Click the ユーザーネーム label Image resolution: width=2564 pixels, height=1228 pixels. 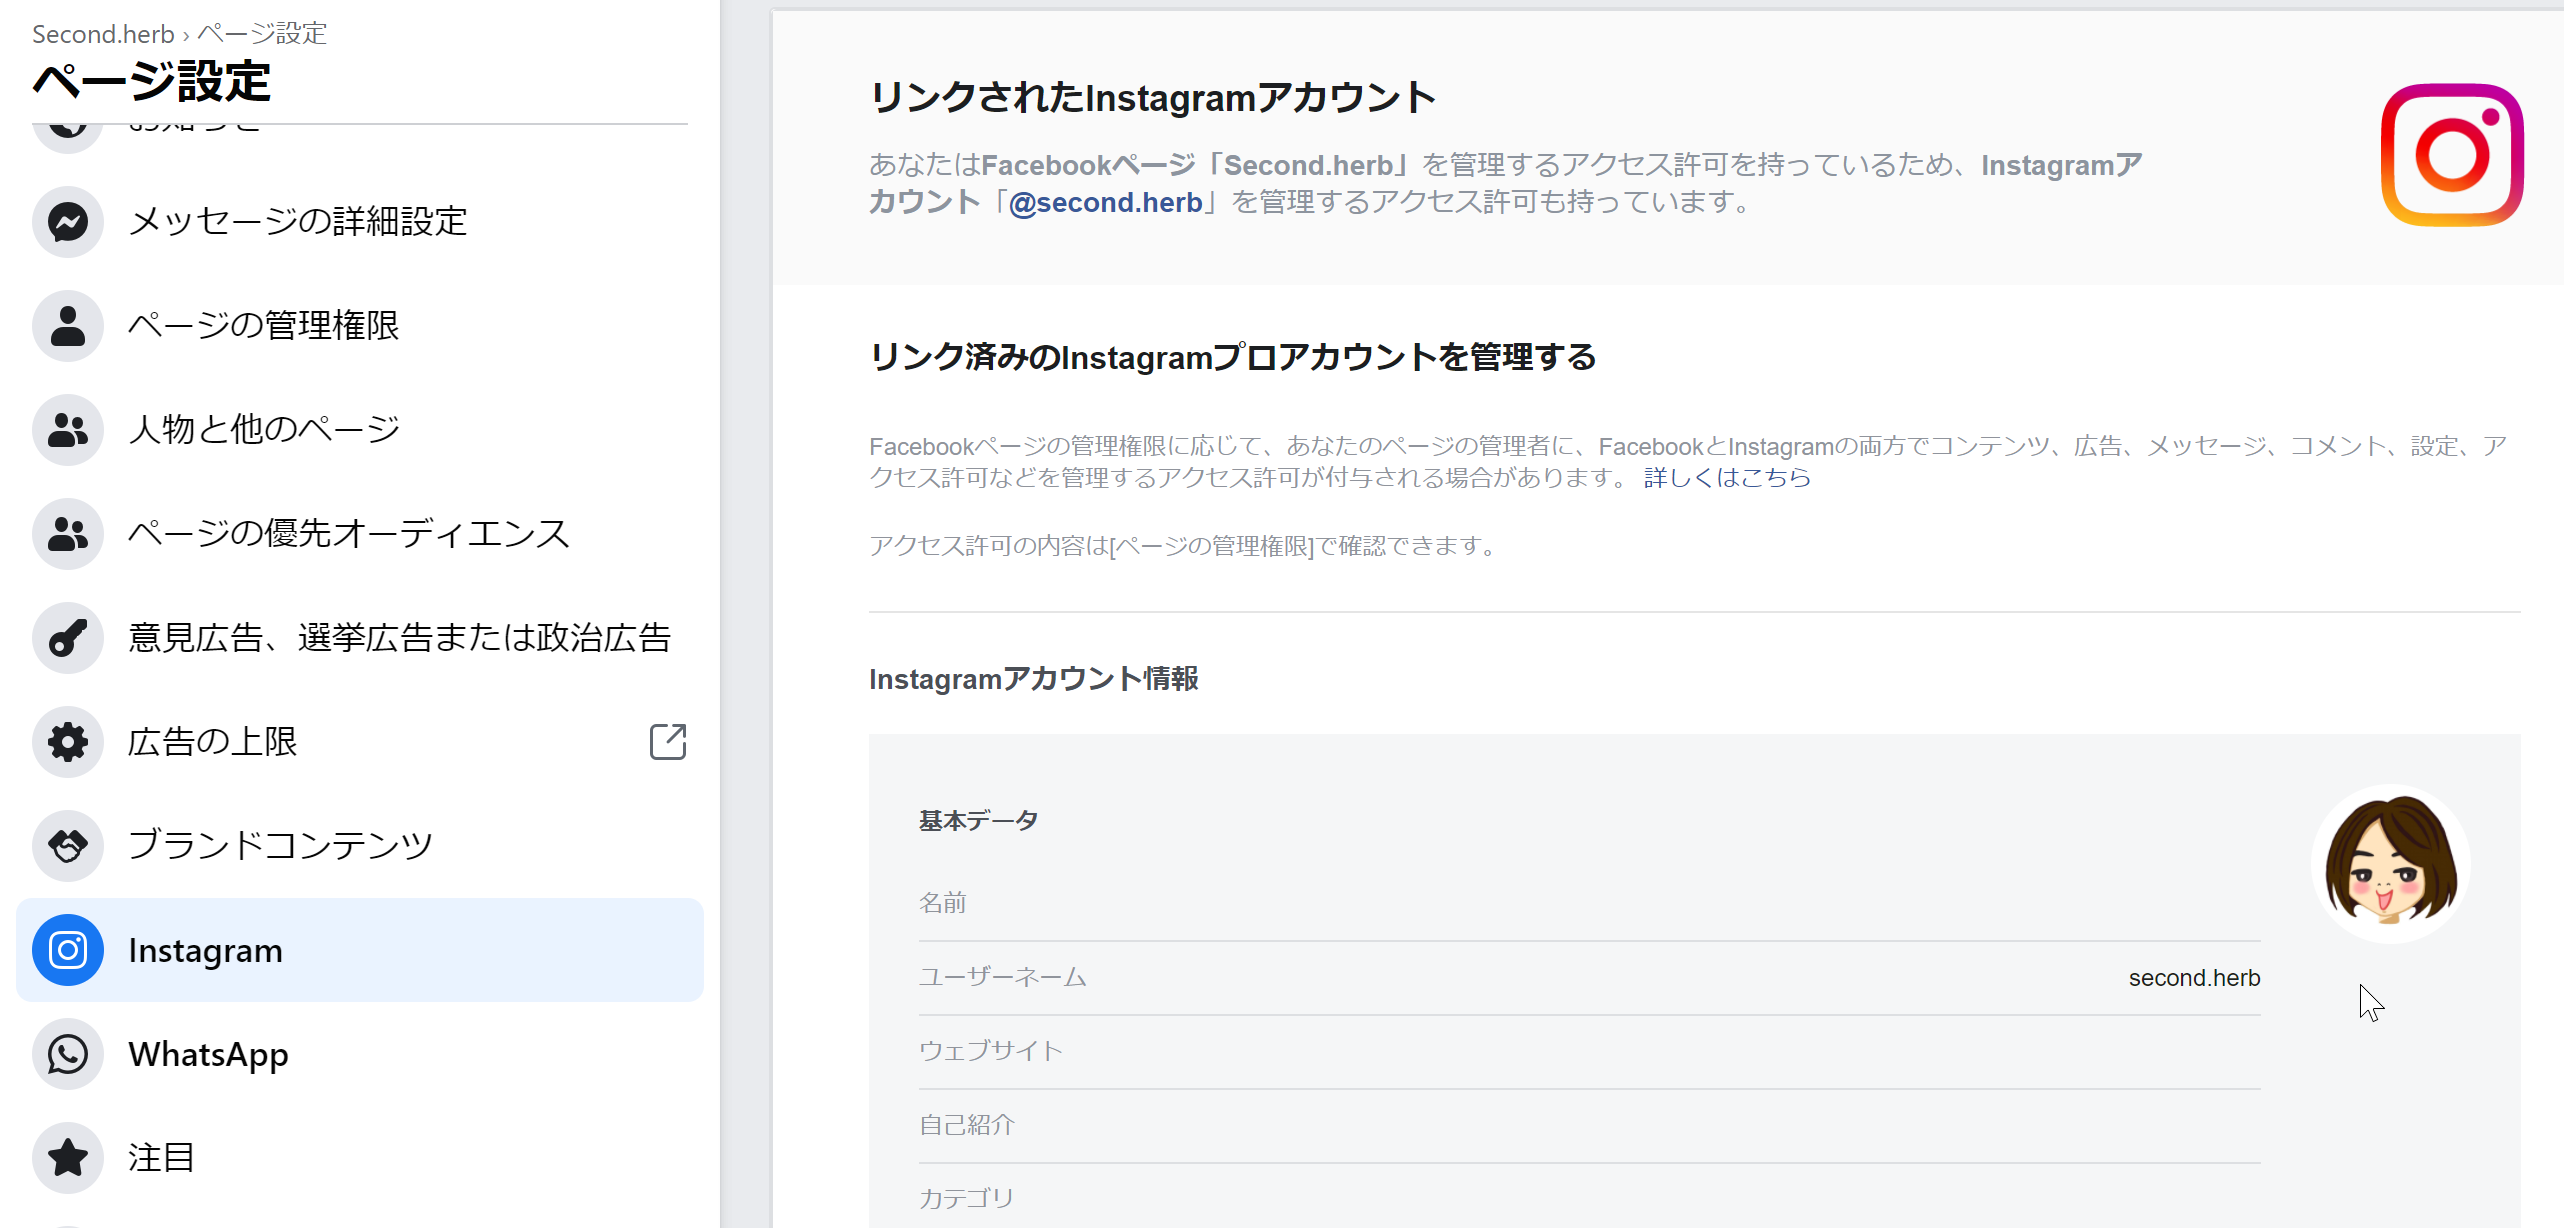coord(1002,978)
